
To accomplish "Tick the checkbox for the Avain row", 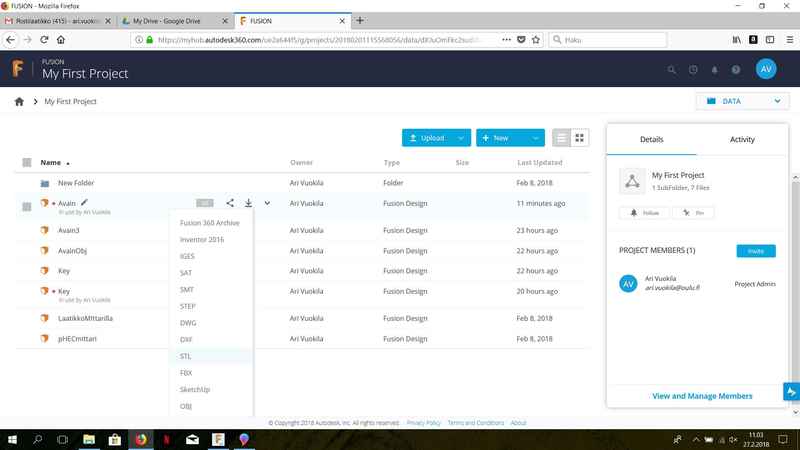I will click(x=27, y=207).
